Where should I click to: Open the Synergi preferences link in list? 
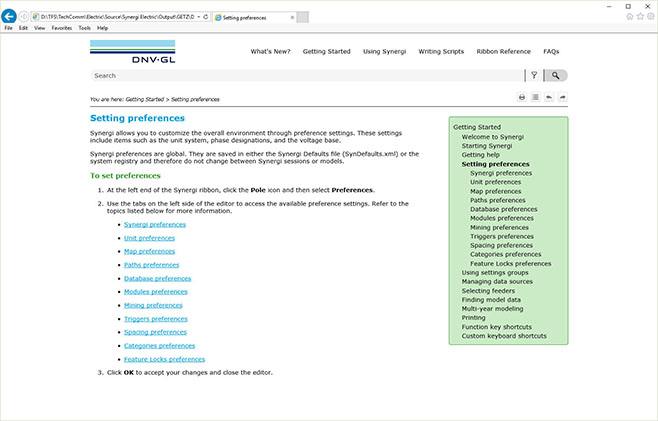[x=155, y=225]
